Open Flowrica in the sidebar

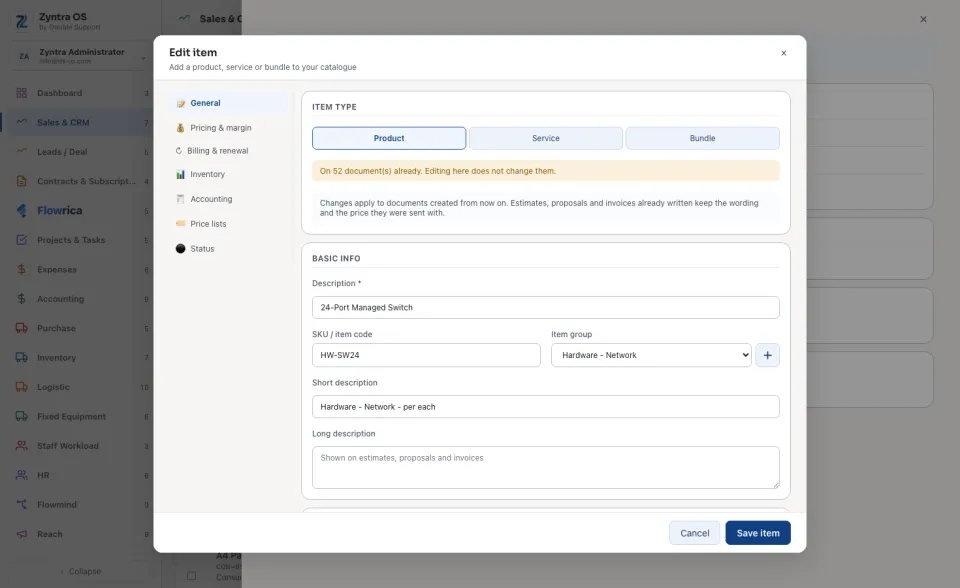(x=77, y=211)
